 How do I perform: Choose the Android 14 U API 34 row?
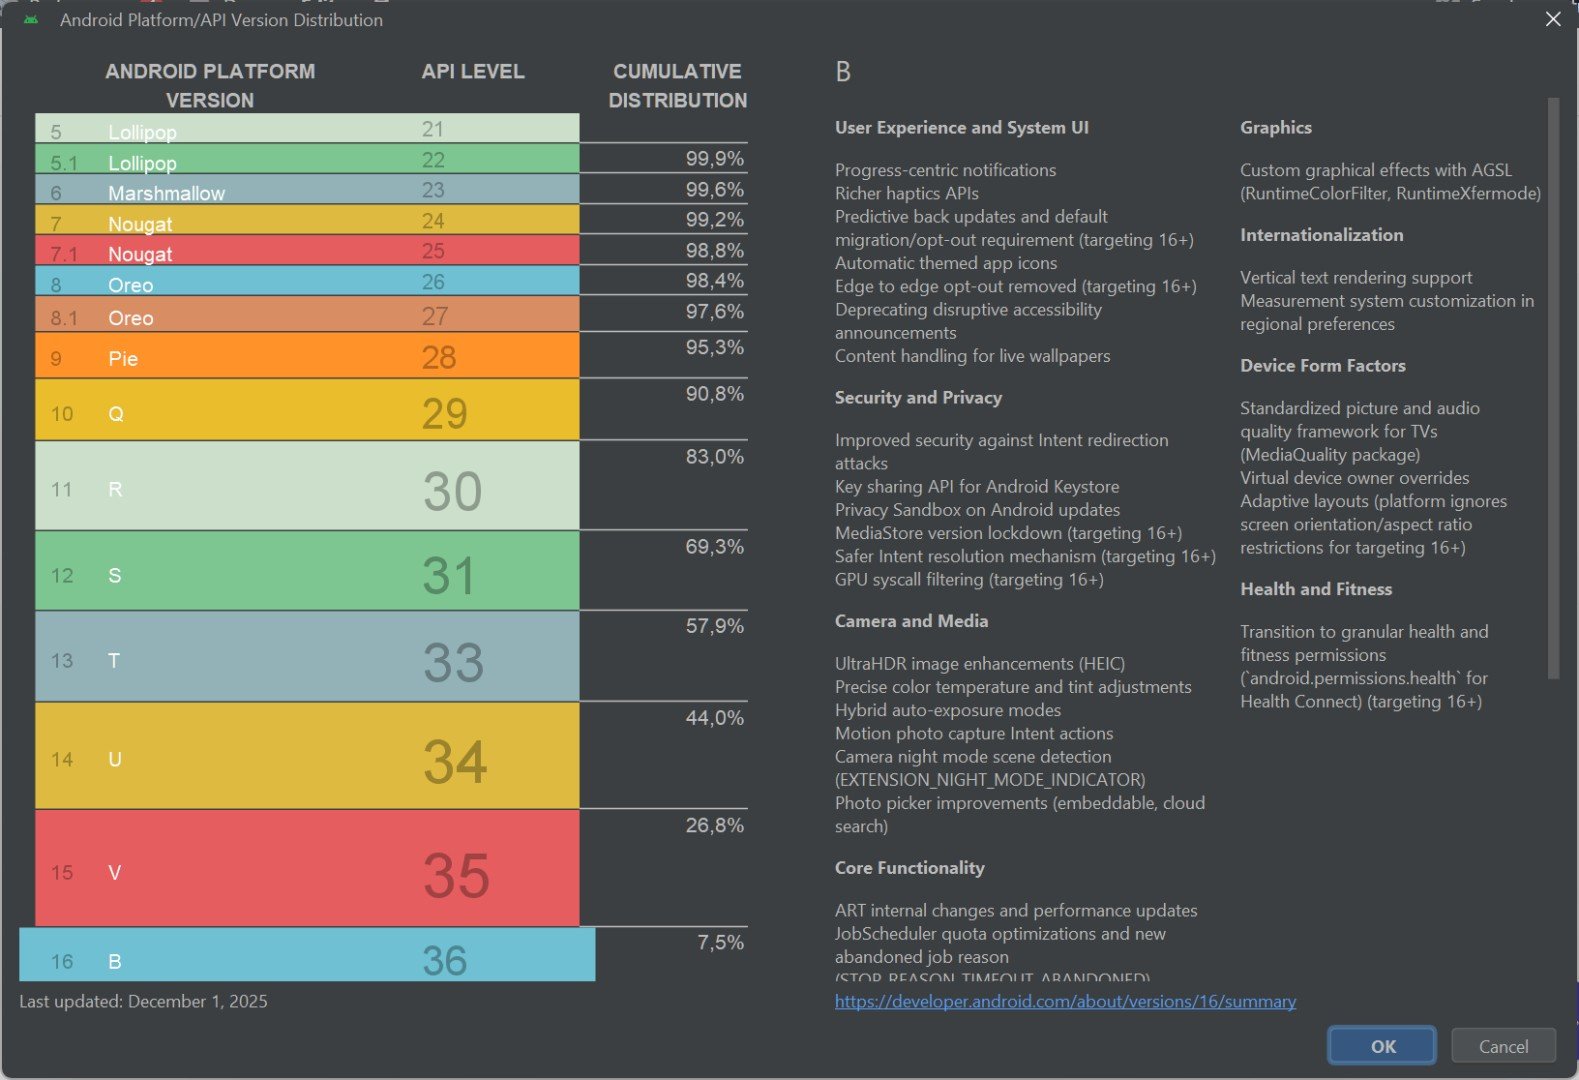pos(307,756)
